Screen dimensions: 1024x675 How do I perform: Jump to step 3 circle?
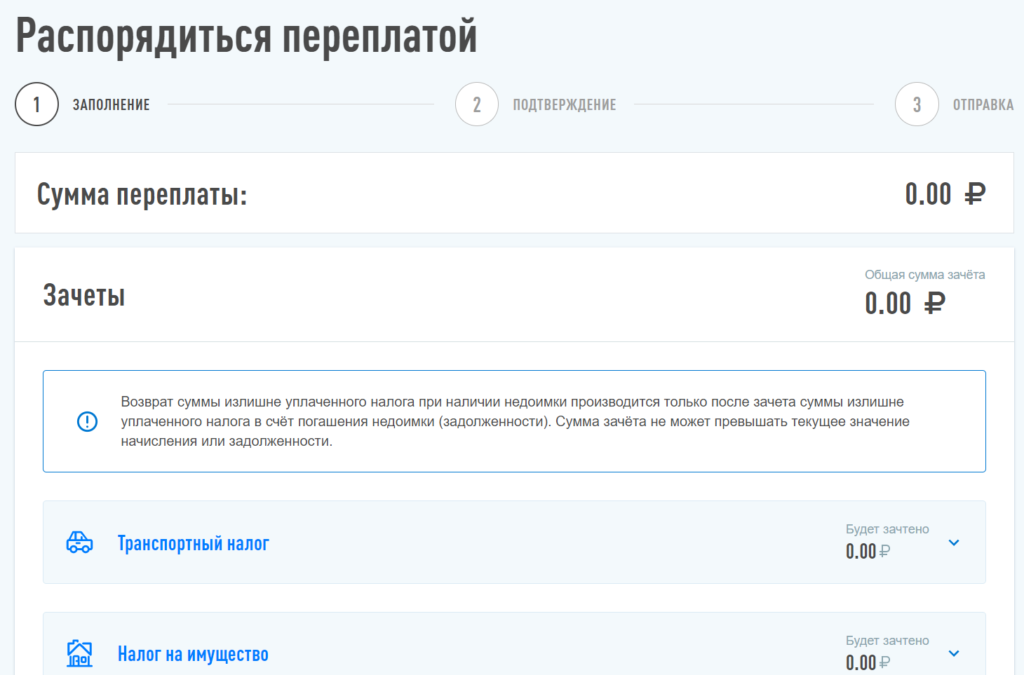click(x=917, y=104)
